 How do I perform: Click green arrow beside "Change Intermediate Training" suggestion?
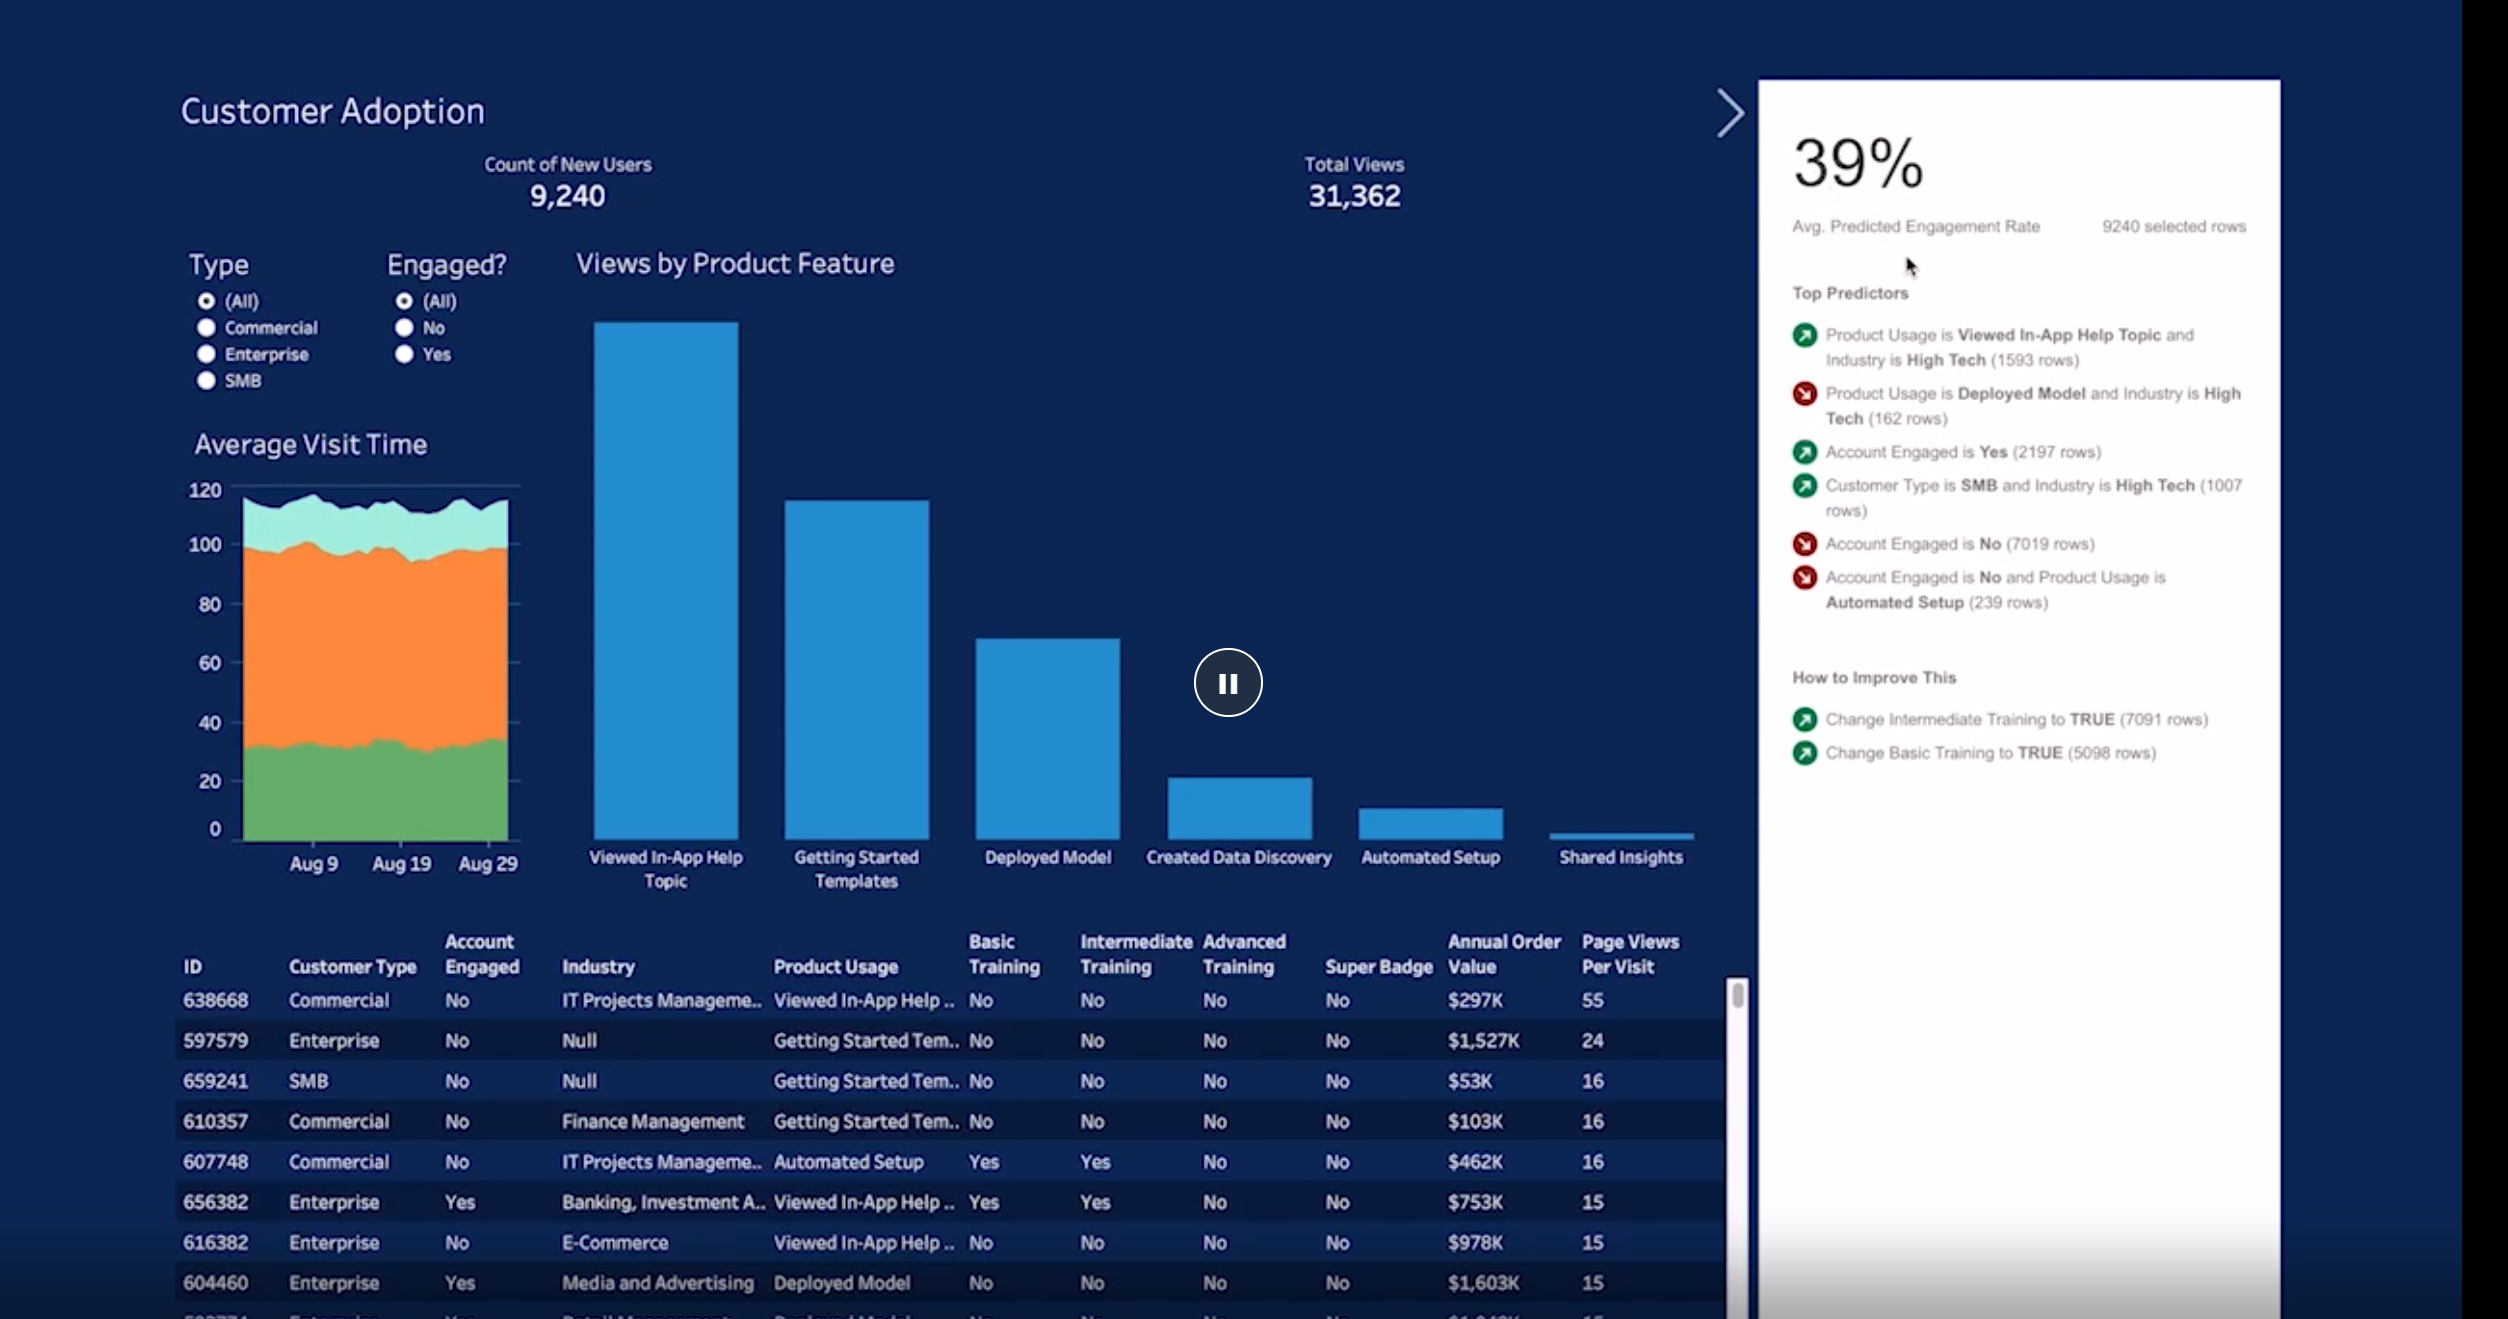[1805, 718]
